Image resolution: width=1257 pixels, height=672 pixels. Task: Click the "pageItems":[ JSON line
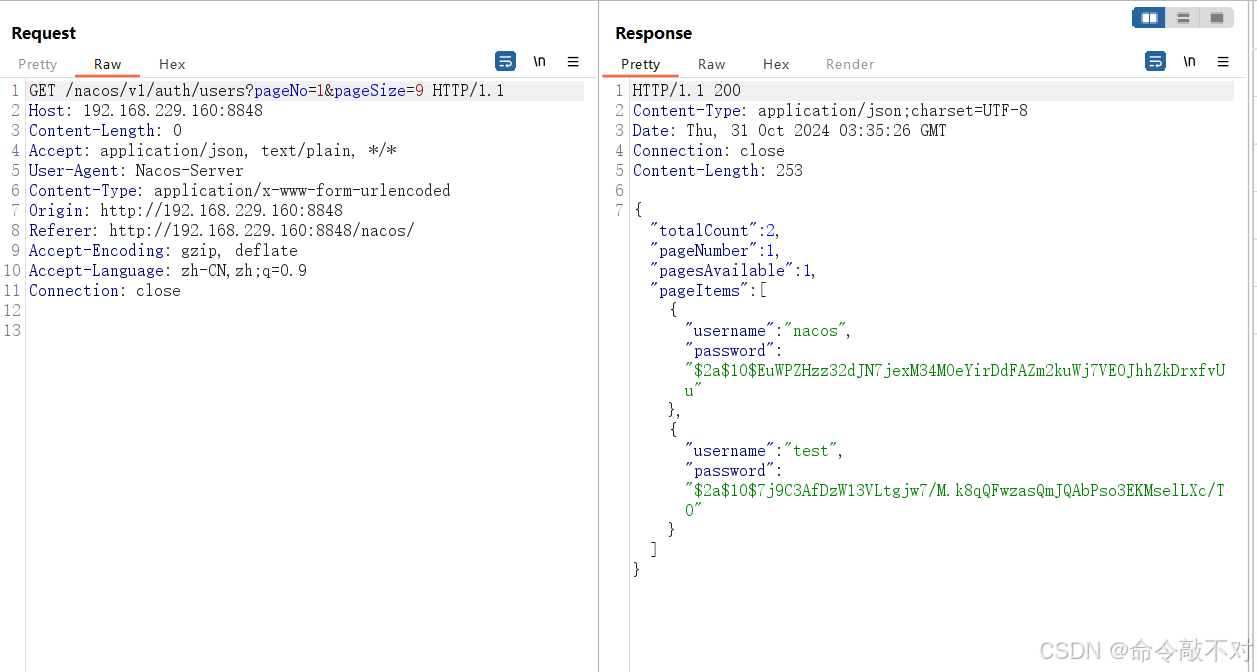[x=708, y=291]
